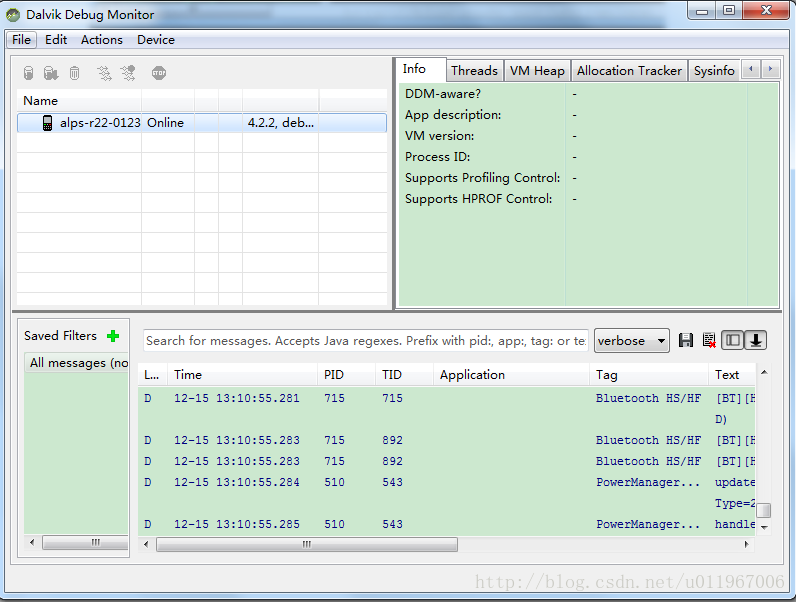Click the Dalvik Debug Monitor title icon
This screenshot has width=796, height=602.
coord(13,15)
